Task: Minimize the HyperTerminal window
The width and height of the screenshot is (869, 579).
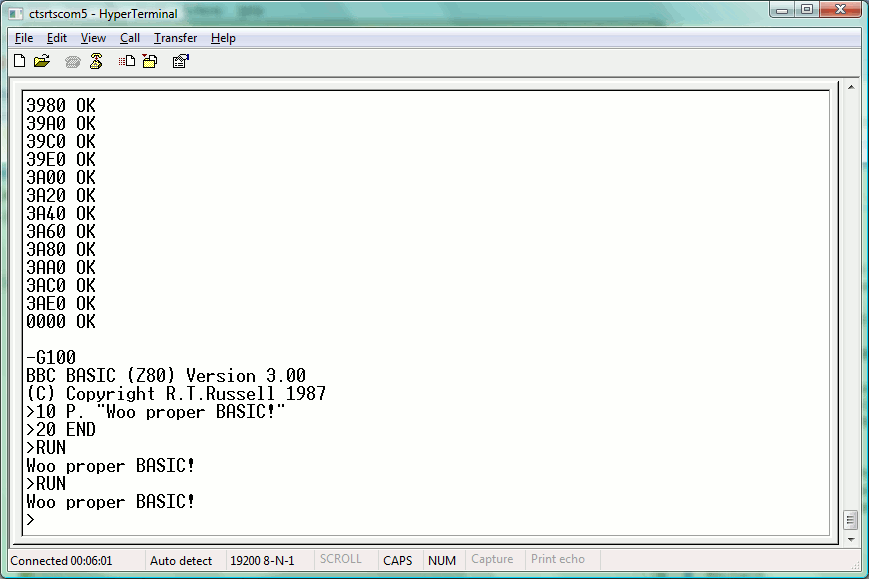Action: click(x=782, y=10)
